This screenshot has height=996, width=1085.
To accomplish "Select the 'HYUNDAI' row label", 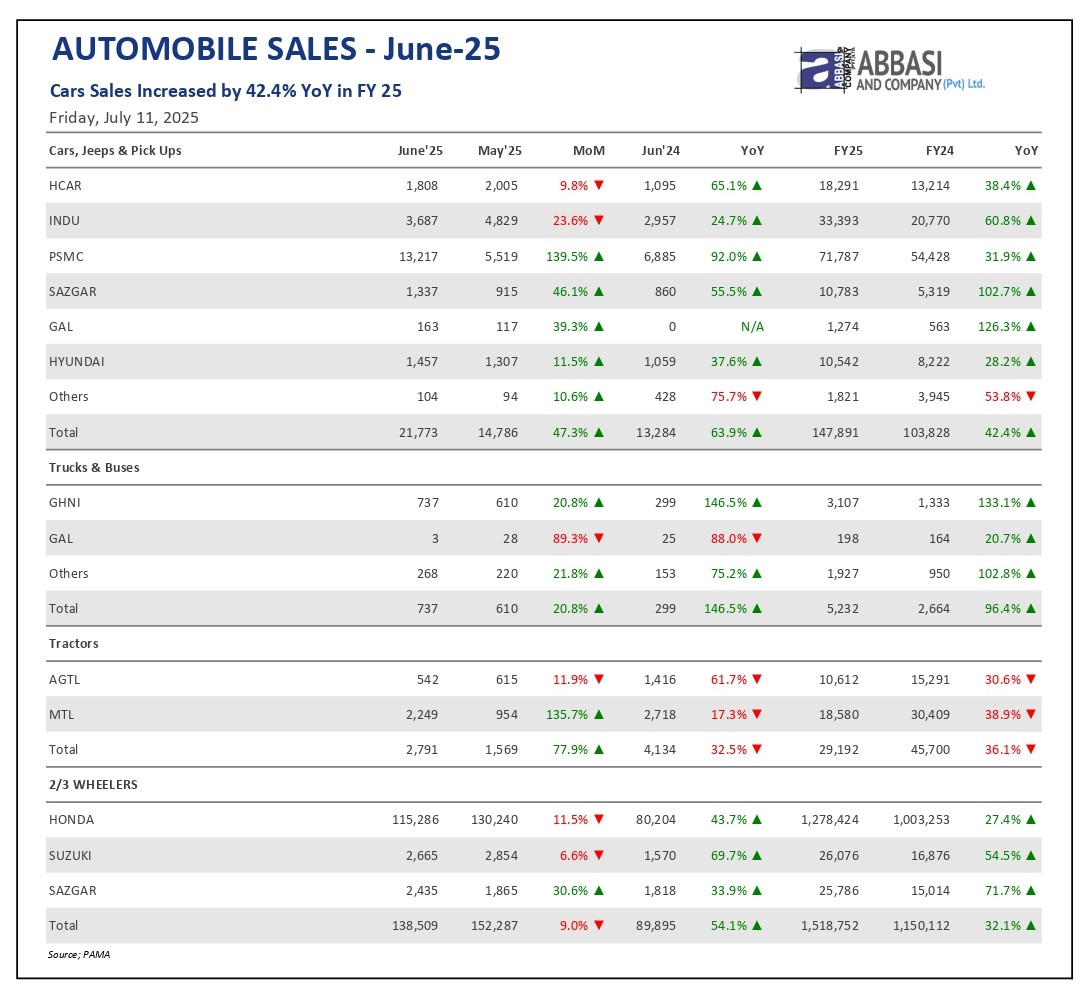I will tap(77, 362).
